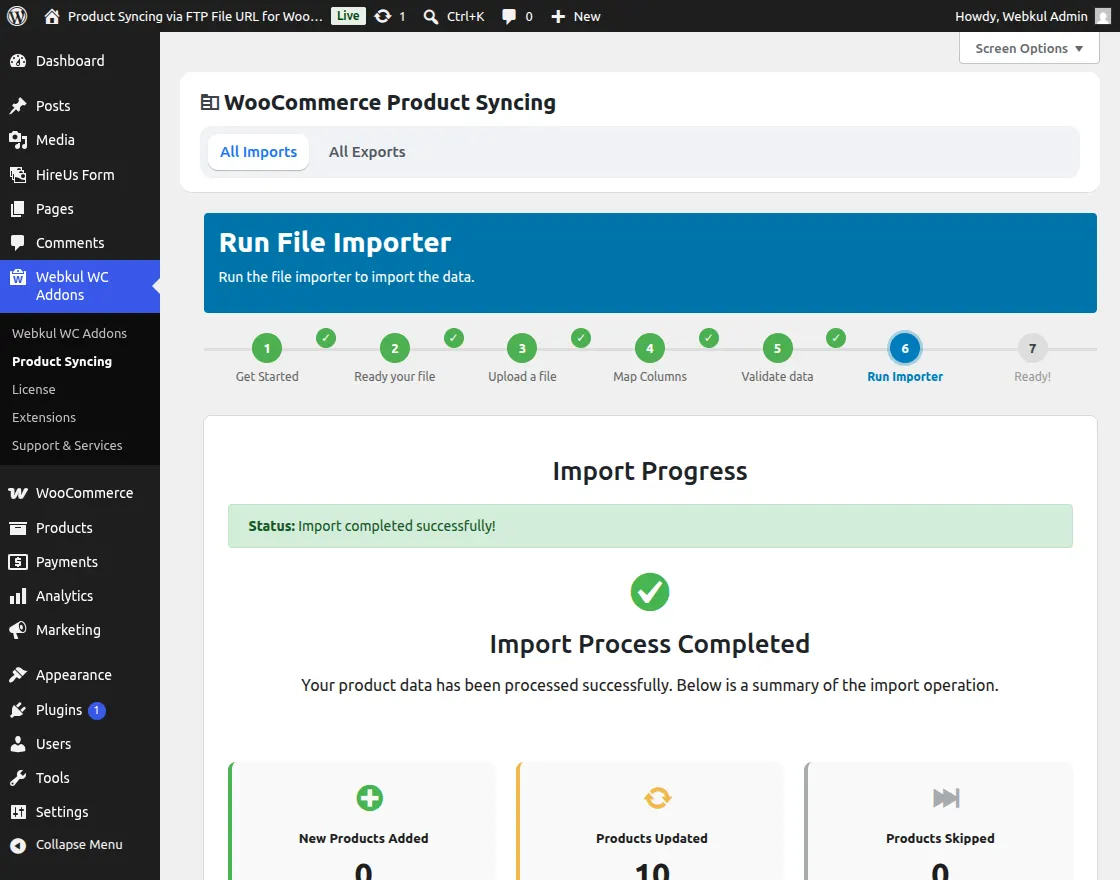
Task: Click the Appearance brush icon
Action: coord(18,675)
